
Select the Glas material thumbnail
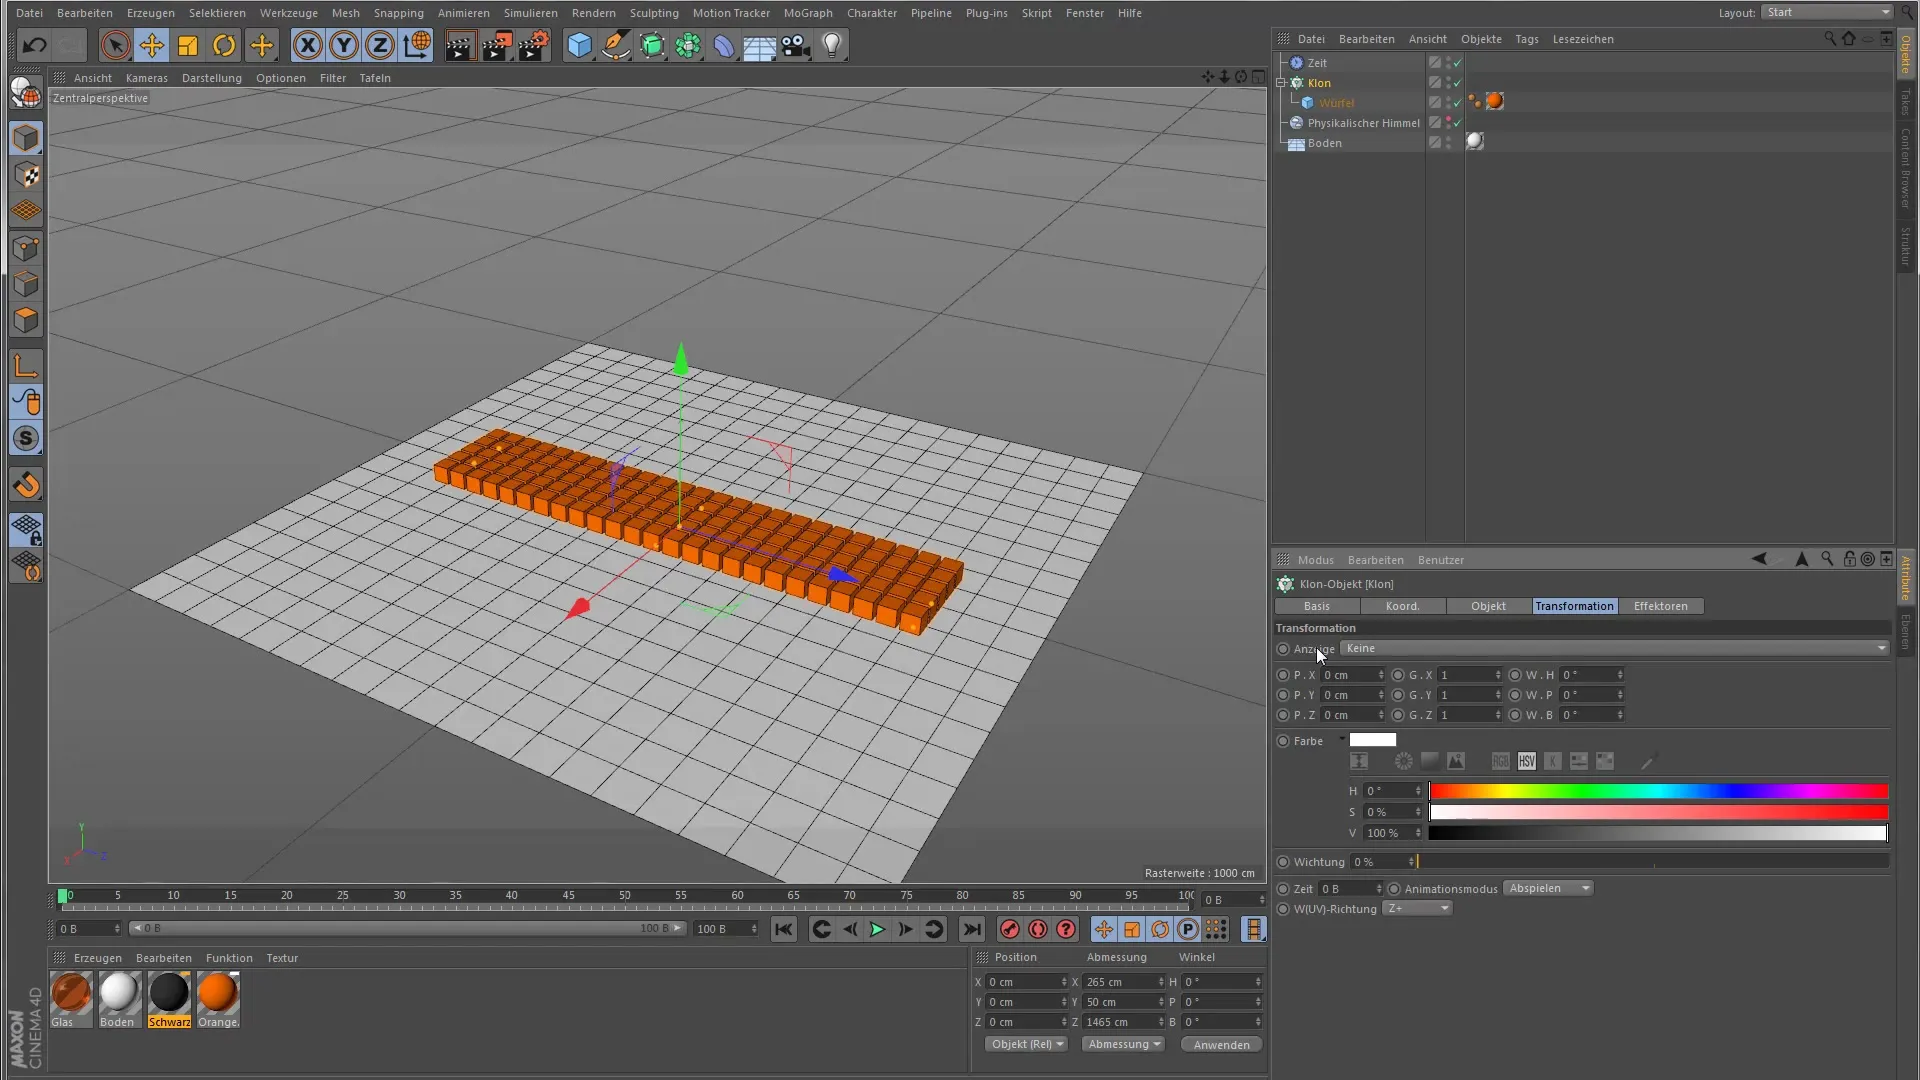pos(70,997)
